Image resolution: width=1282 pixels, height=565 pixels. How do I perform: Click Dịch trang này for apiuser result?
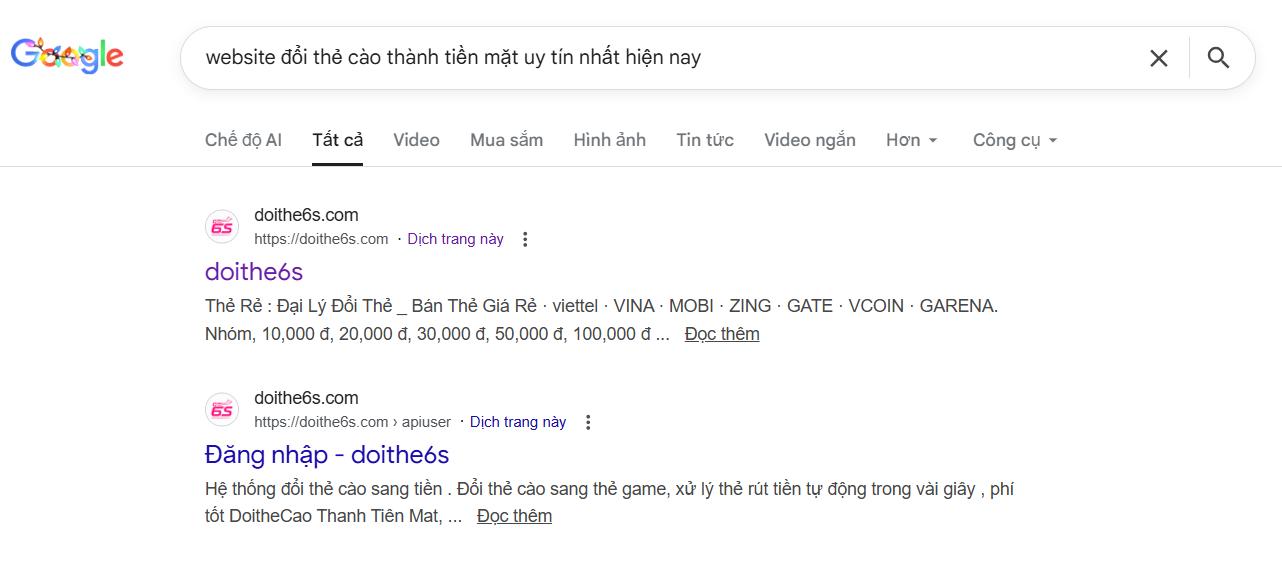point(518,422)
